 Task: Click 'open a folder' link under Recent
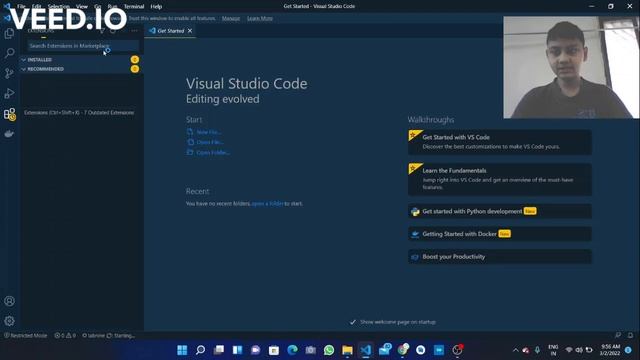click(x=267, y=203)
